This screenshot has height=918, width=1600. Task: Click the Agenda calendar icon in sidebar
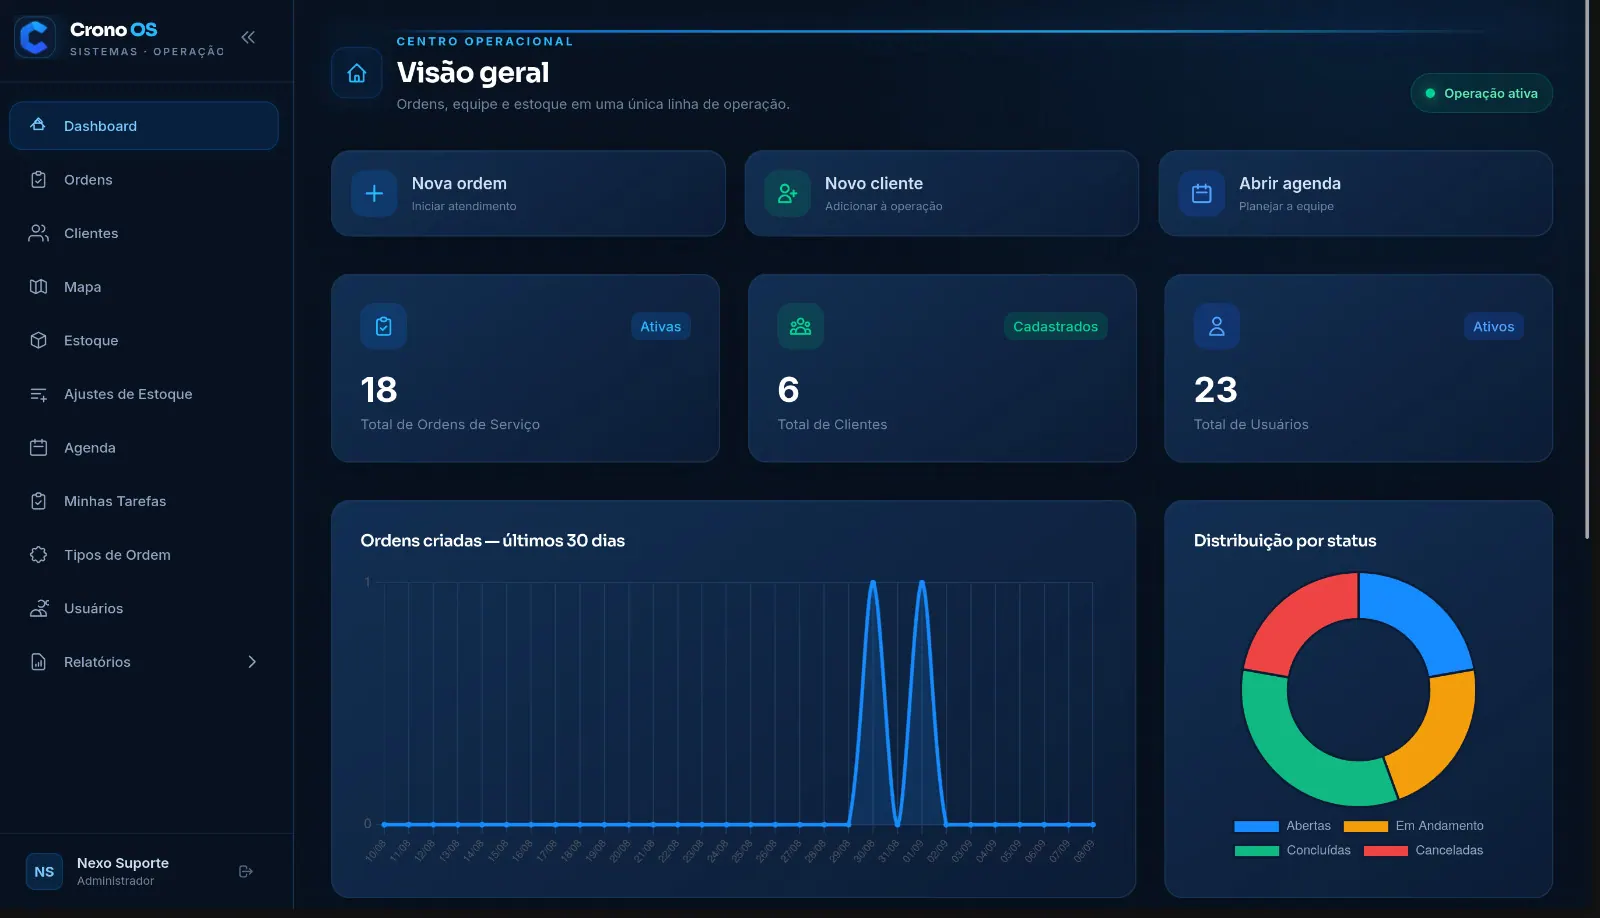[39, 448]
